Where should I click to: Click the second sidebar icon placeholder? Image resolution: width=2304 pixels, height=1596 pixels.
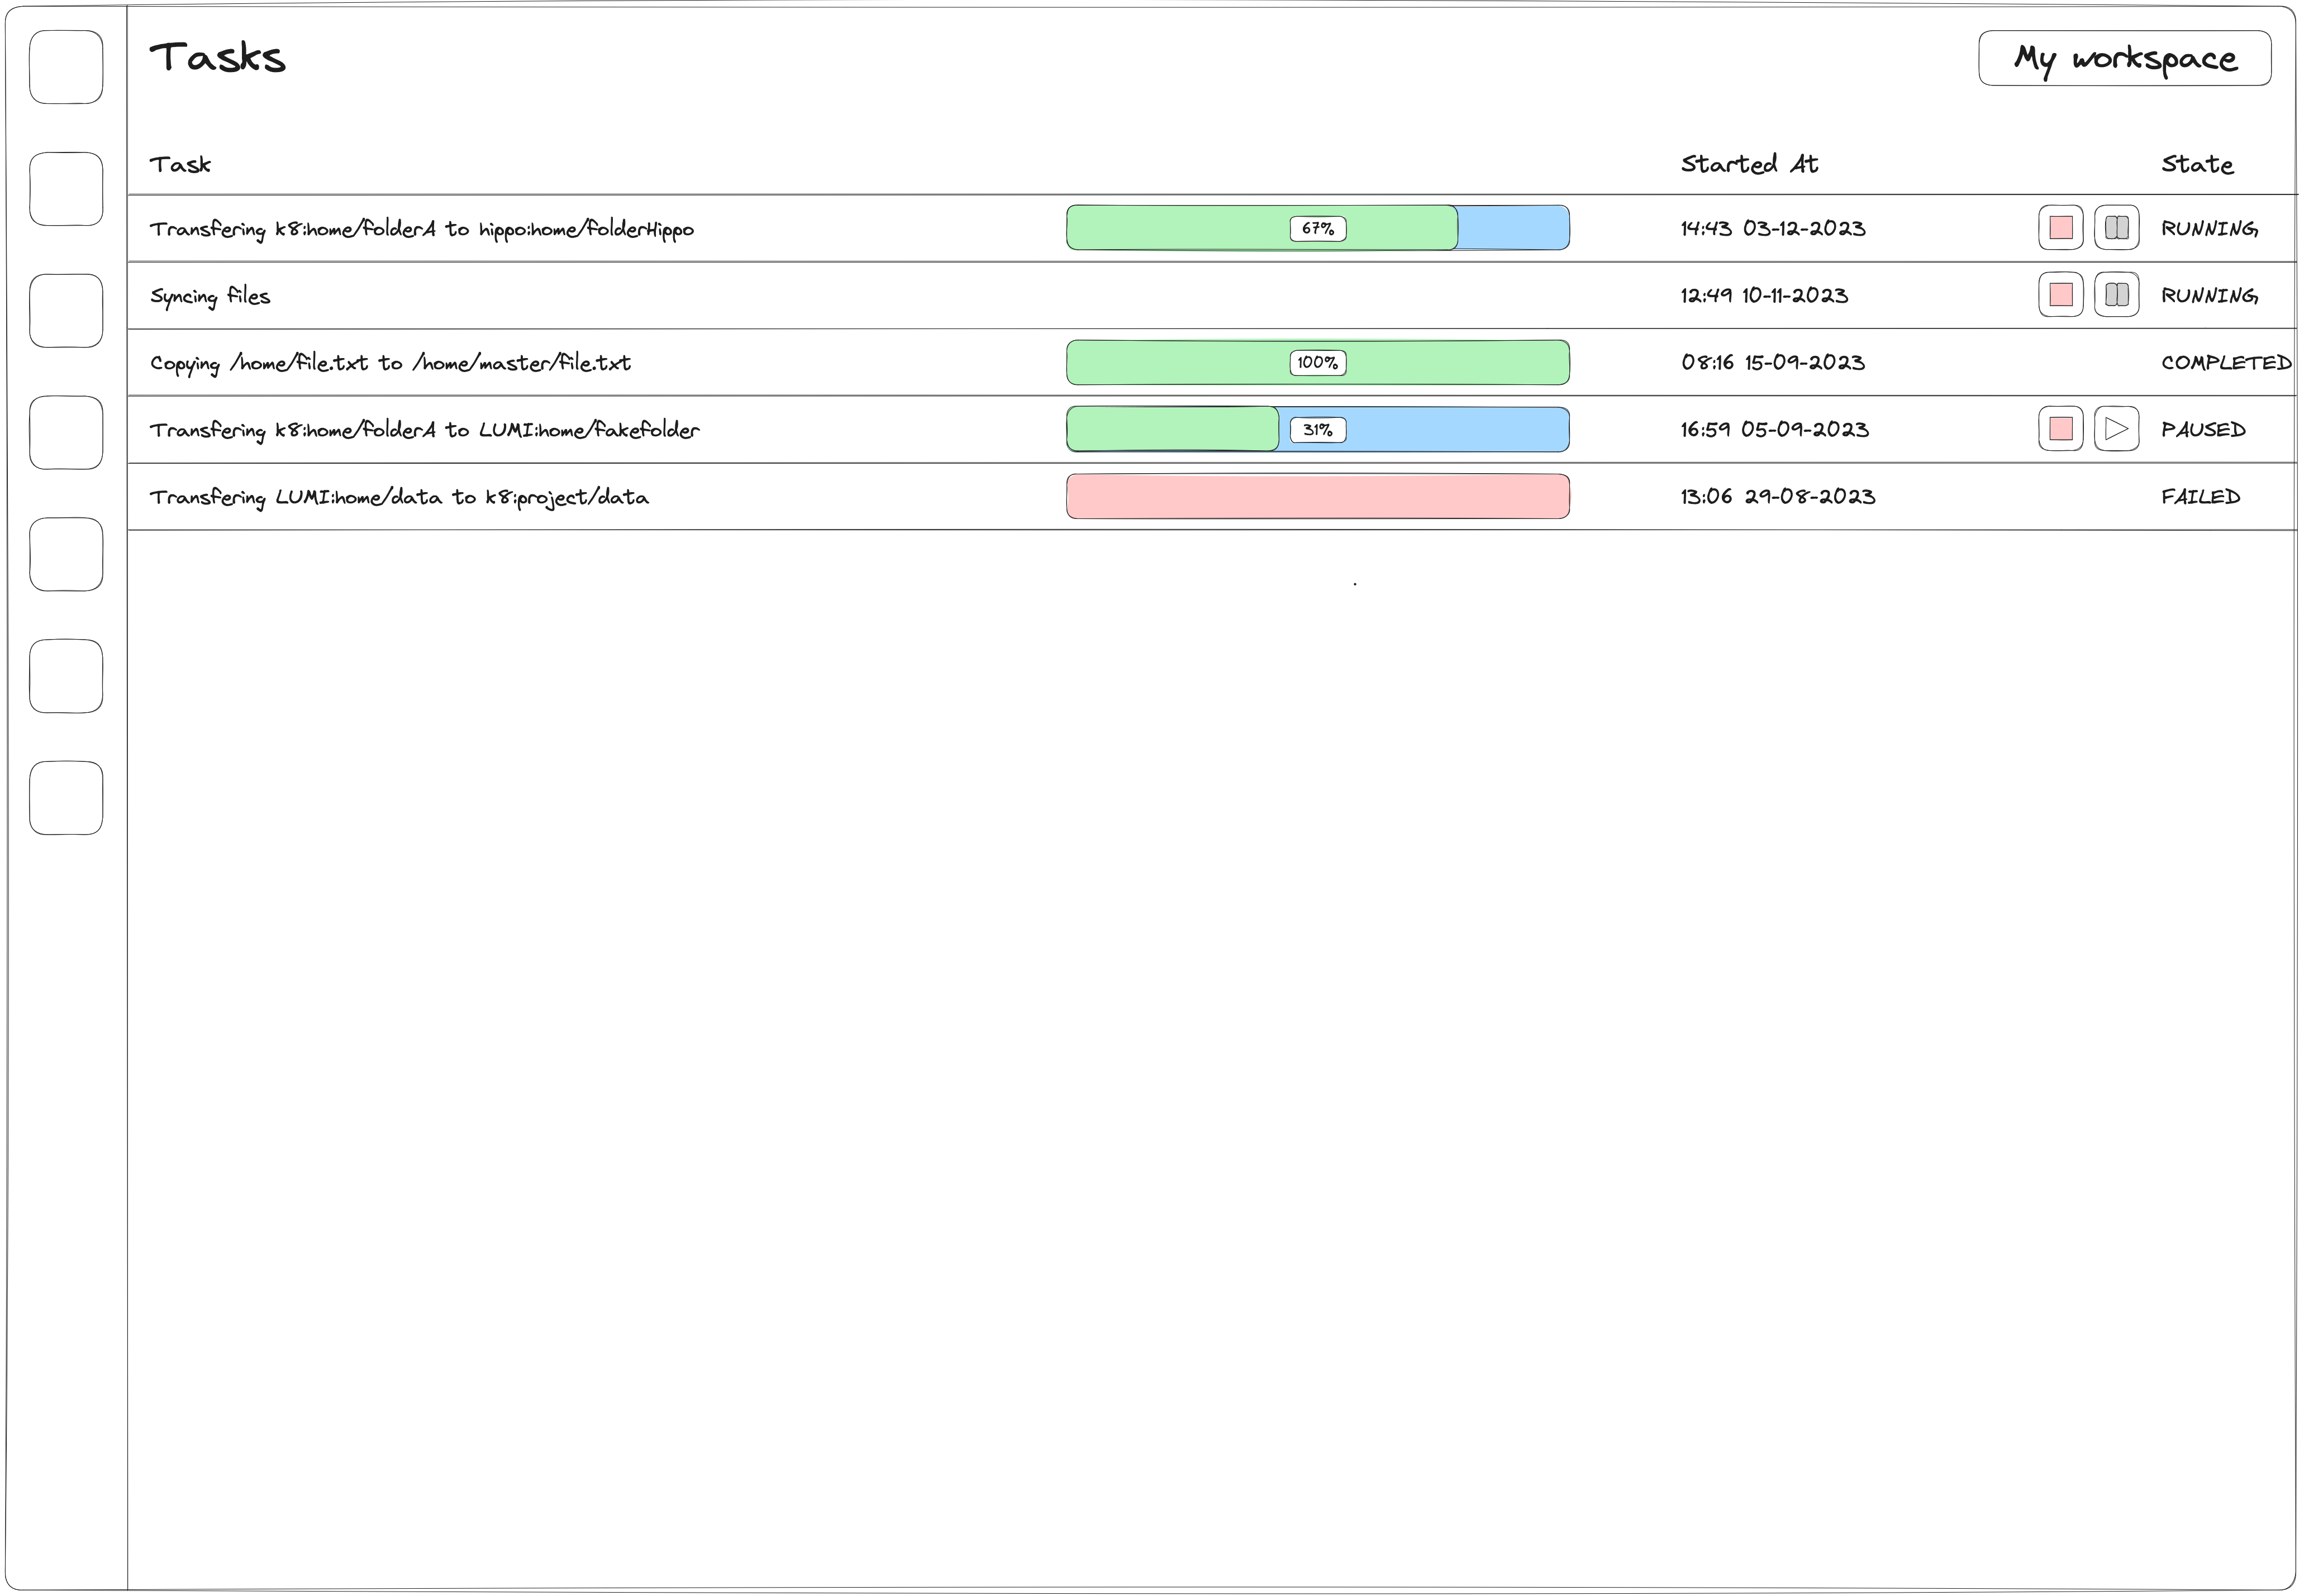(x=66, y=189)
